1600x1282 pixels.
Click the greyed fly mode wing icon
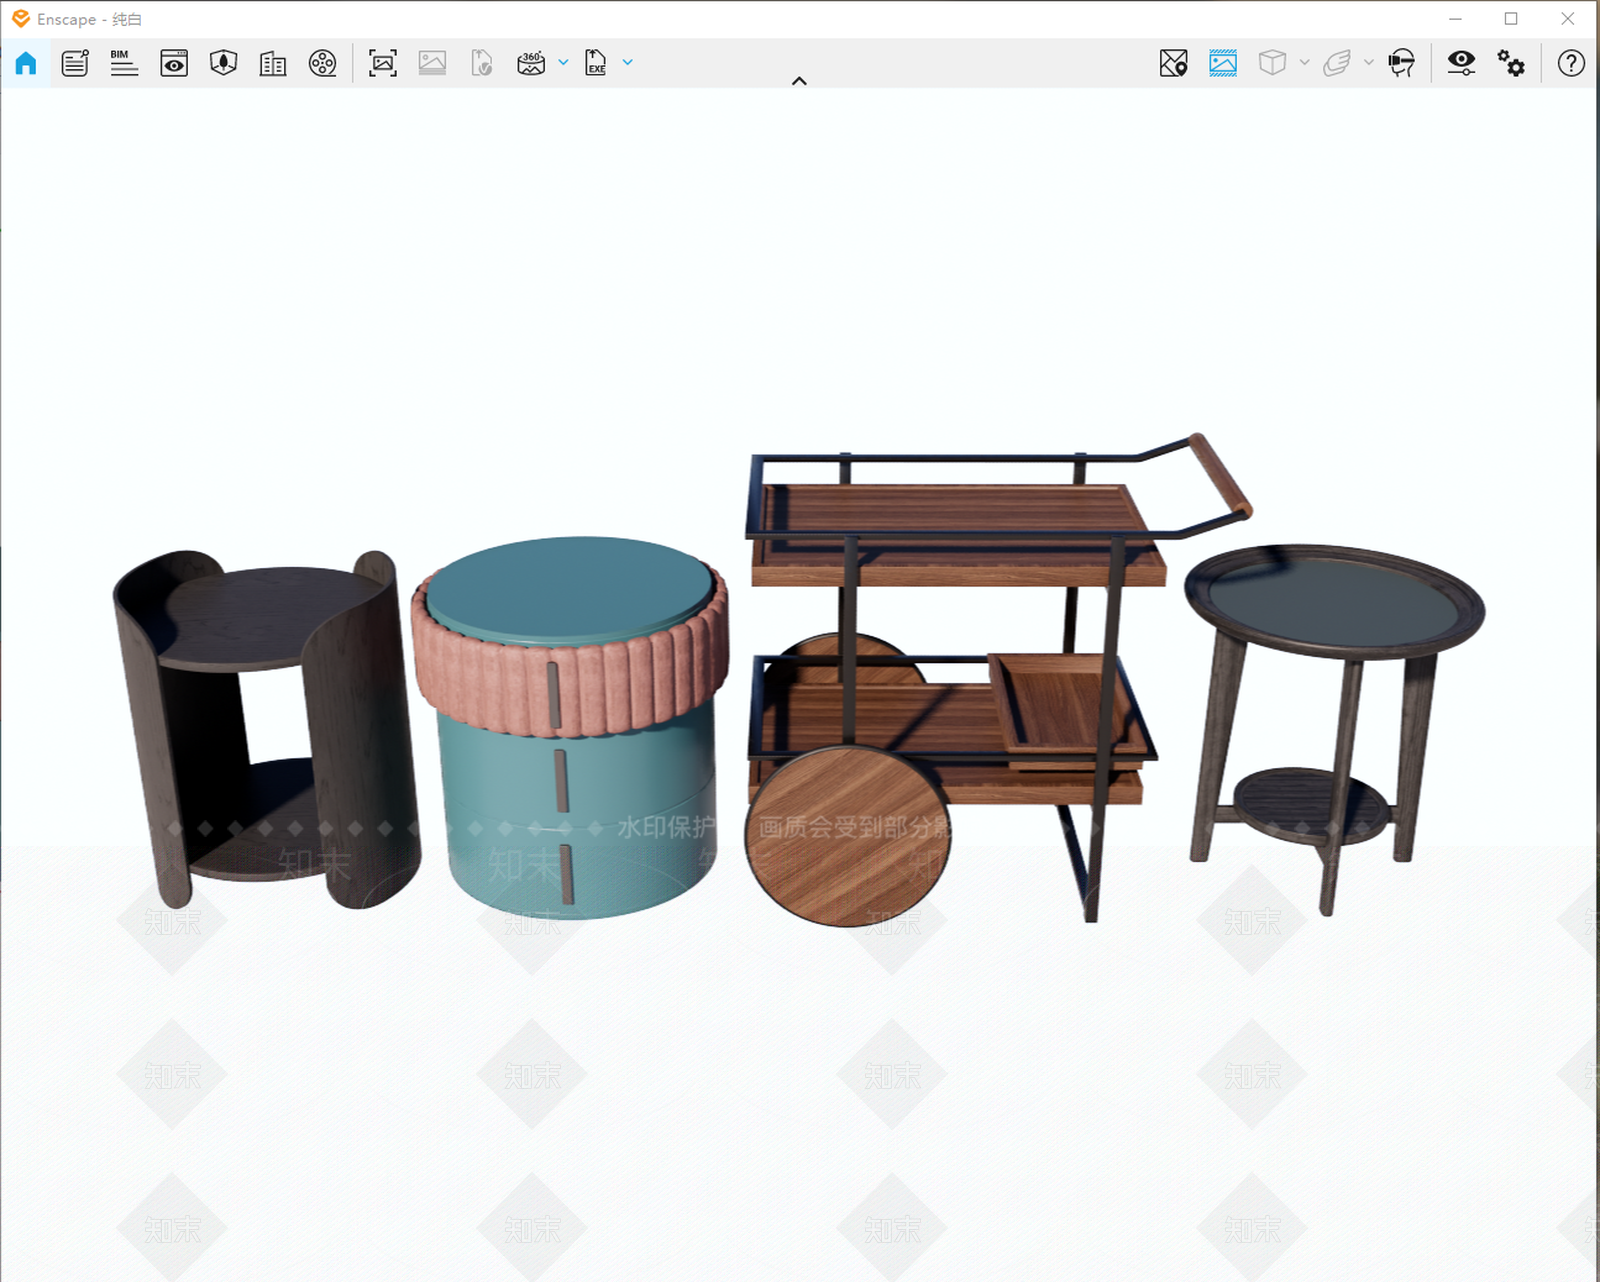(x=1337, y=63)
